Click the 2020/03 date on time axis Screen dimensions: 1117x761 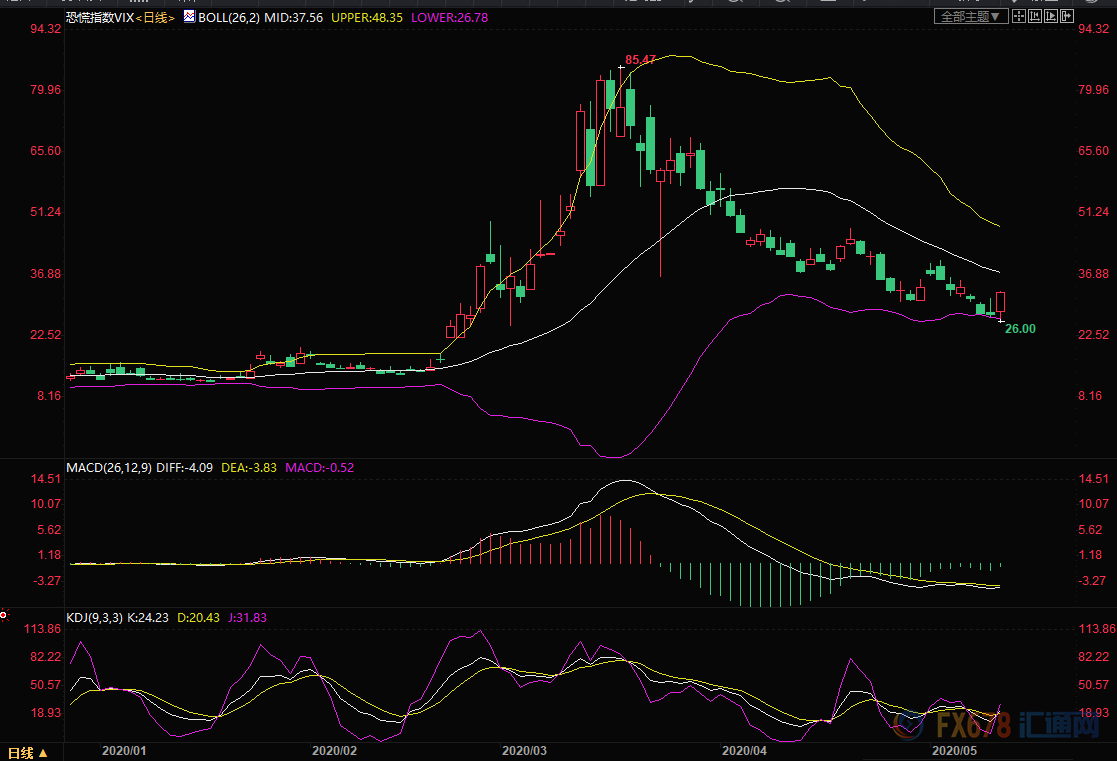[x=525, y=749]
